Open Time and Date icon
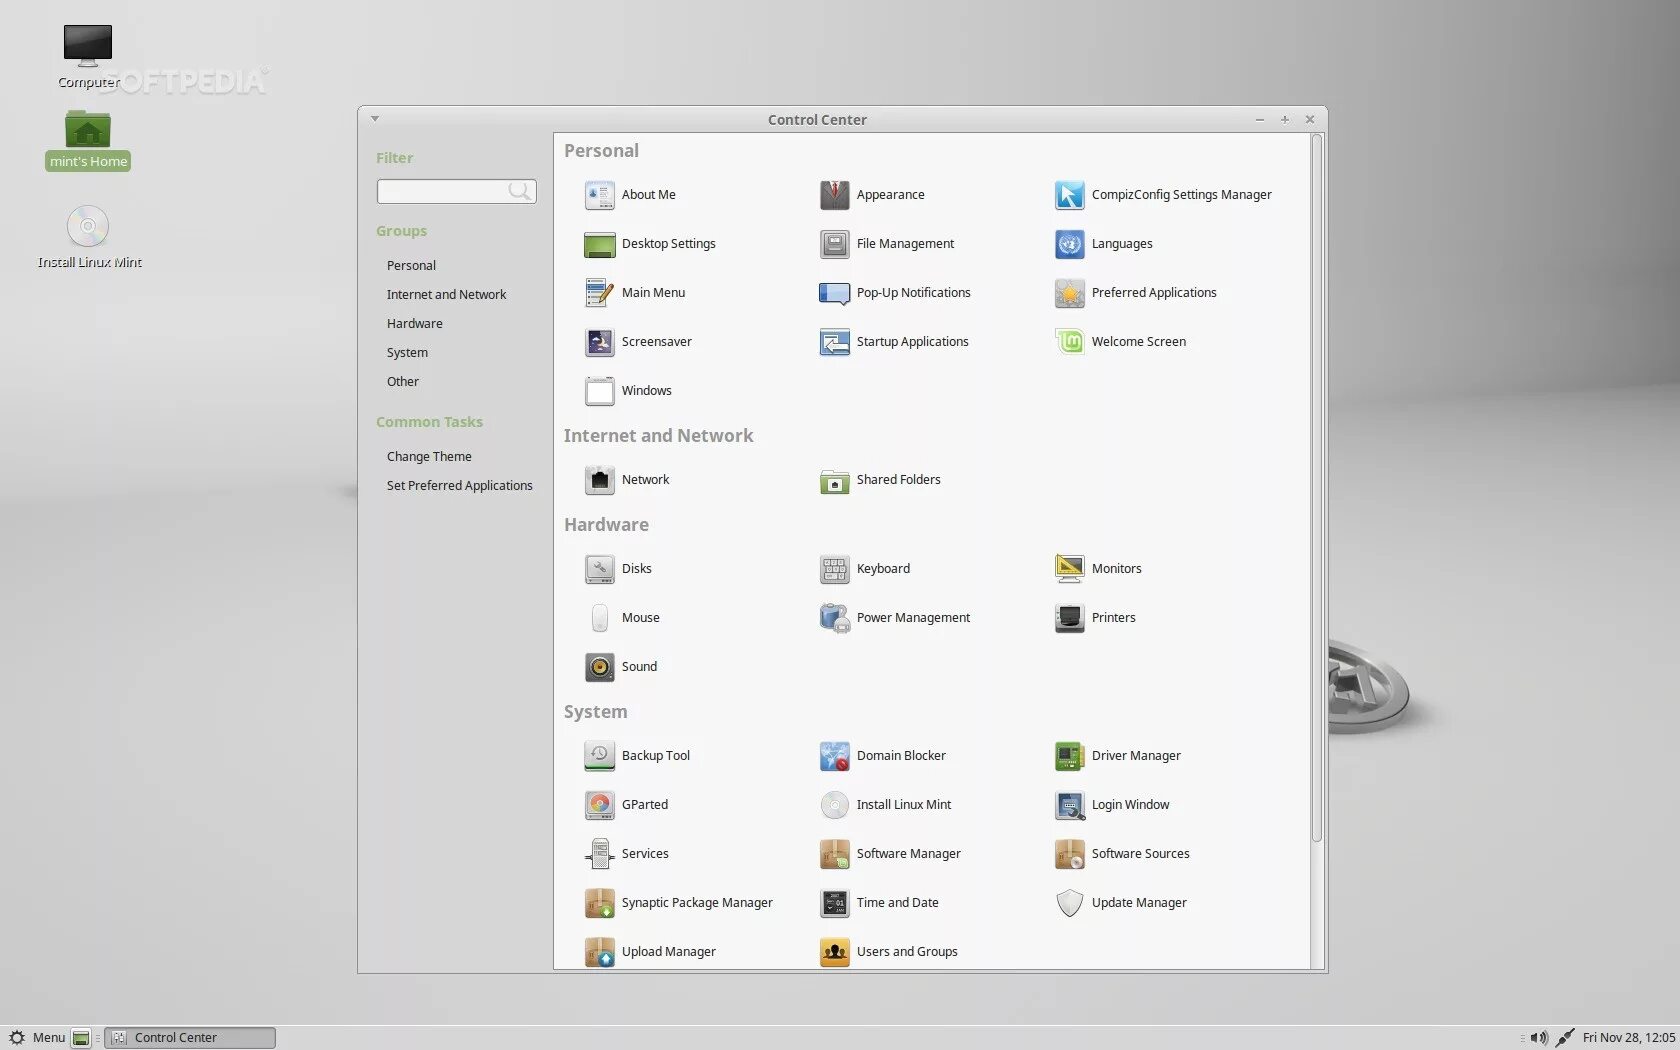The width and height of the screenshot is (1680, 1050). click(834, 903)
